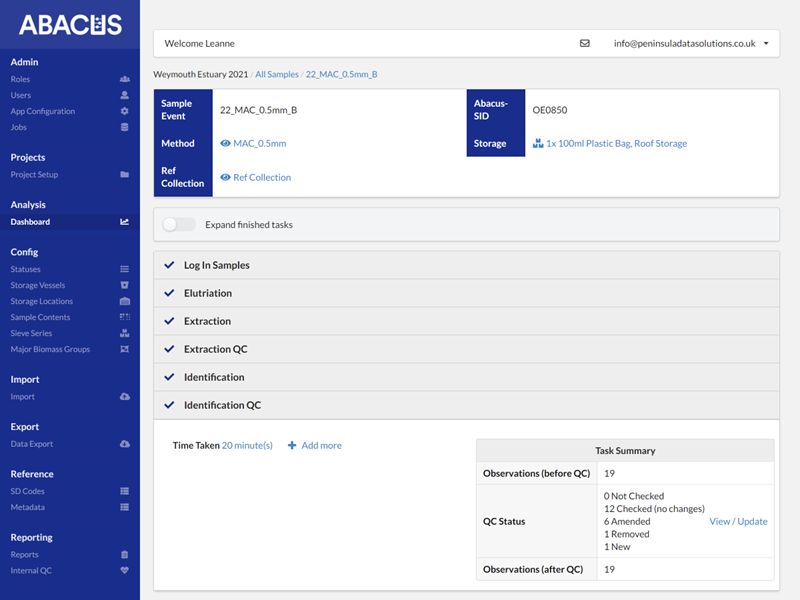The height and width of the screenshot is (600, 800).
Task: Click the Data Export cloud download icon
Action: (124, 444)
